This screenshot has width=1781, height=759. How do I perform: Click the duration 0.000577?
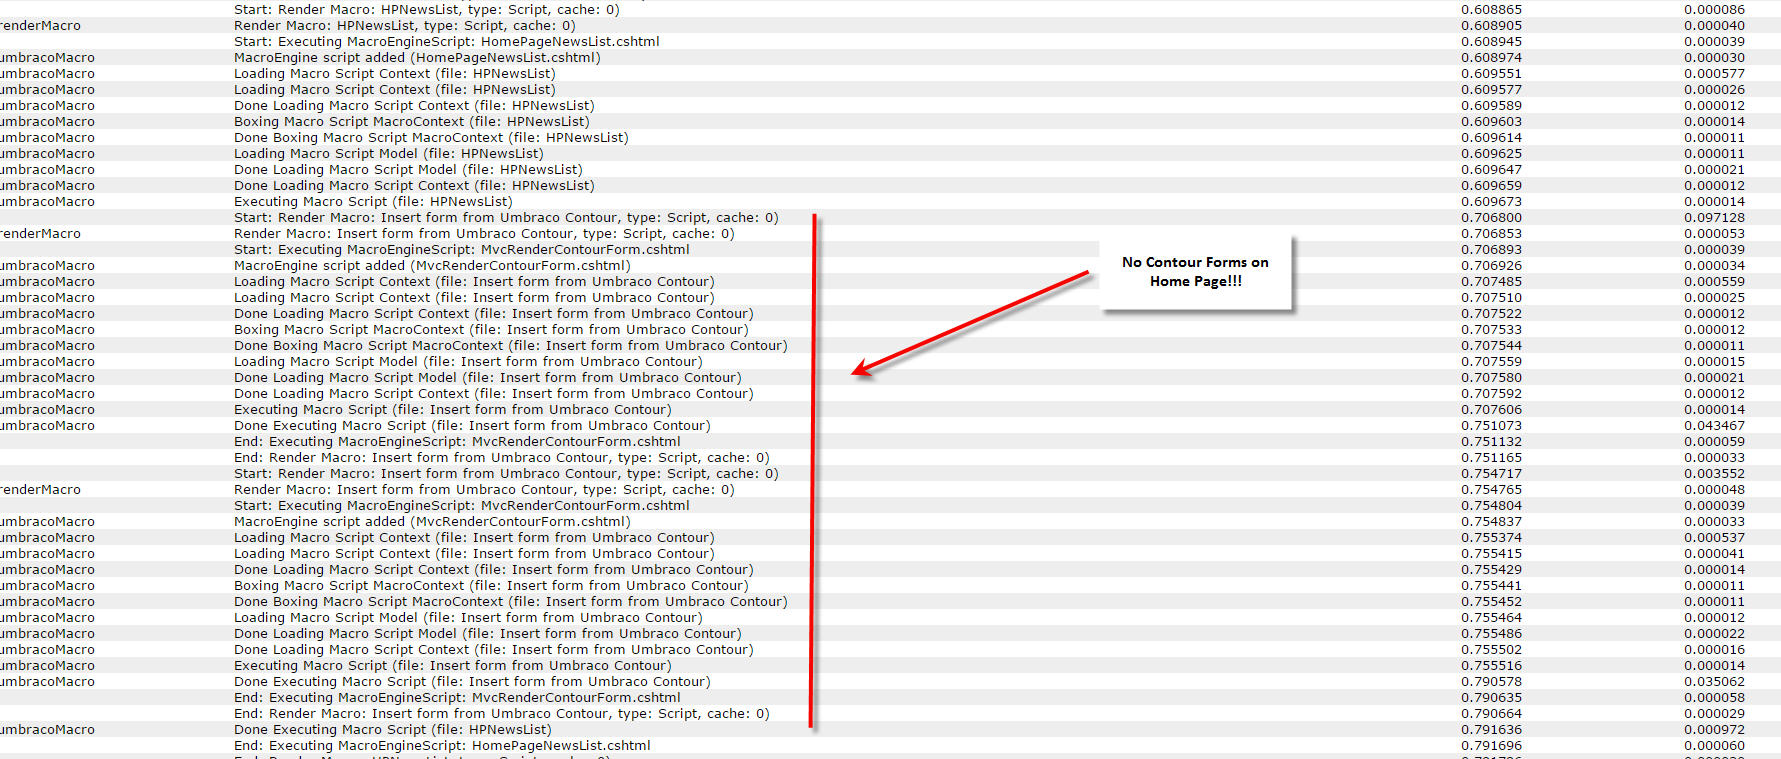(x=1714, y=74)
